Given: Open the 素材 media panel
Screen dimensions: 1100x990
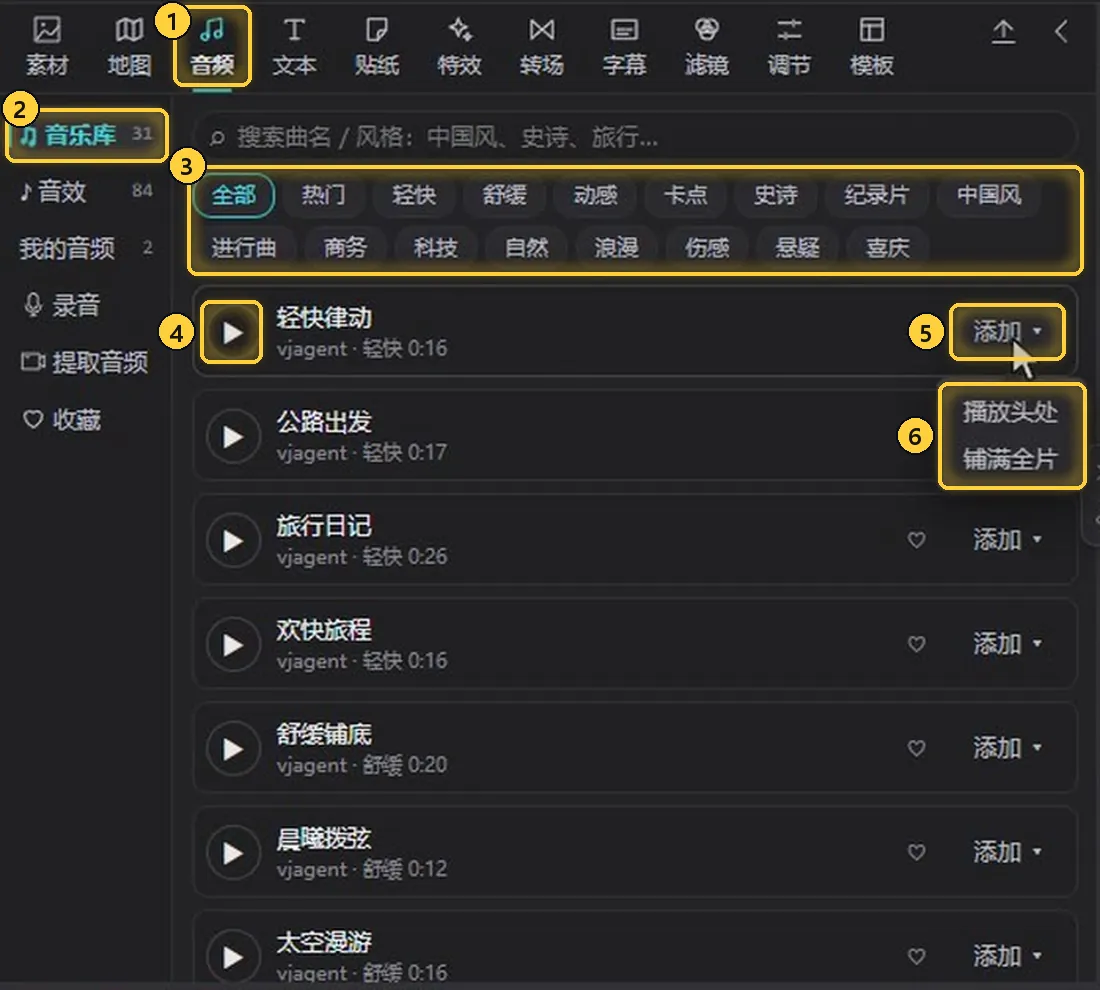Looking at the screenshot, I should [47, 46].
